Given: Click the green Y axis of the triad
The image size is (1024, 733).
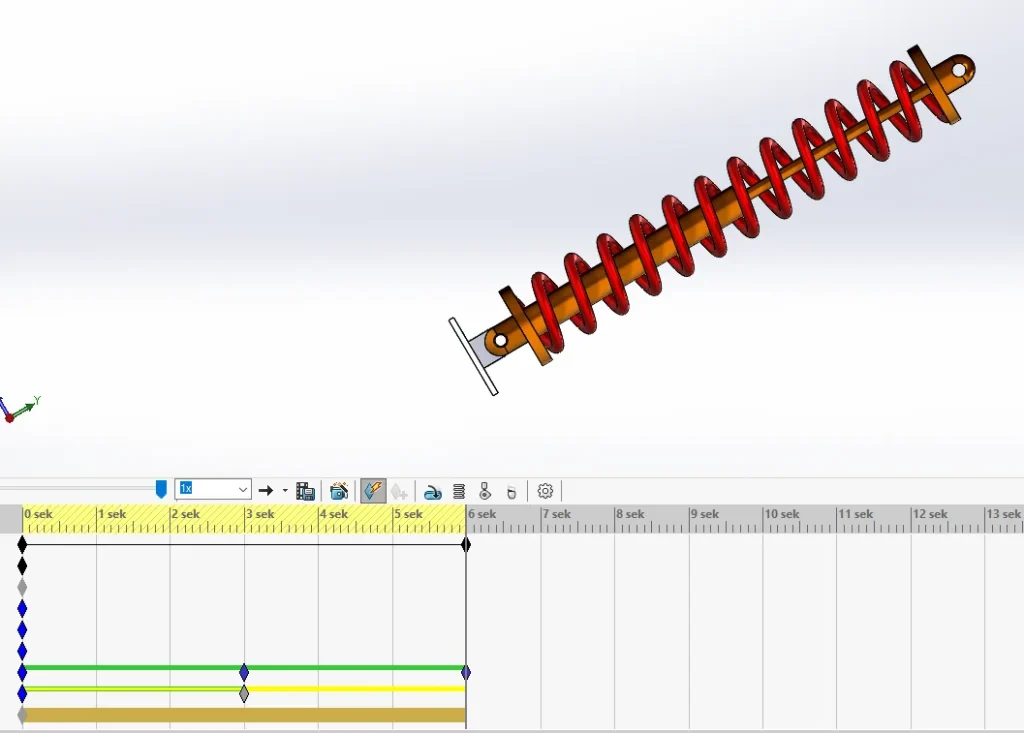Looking at the screenshot, I should (24, 408).
